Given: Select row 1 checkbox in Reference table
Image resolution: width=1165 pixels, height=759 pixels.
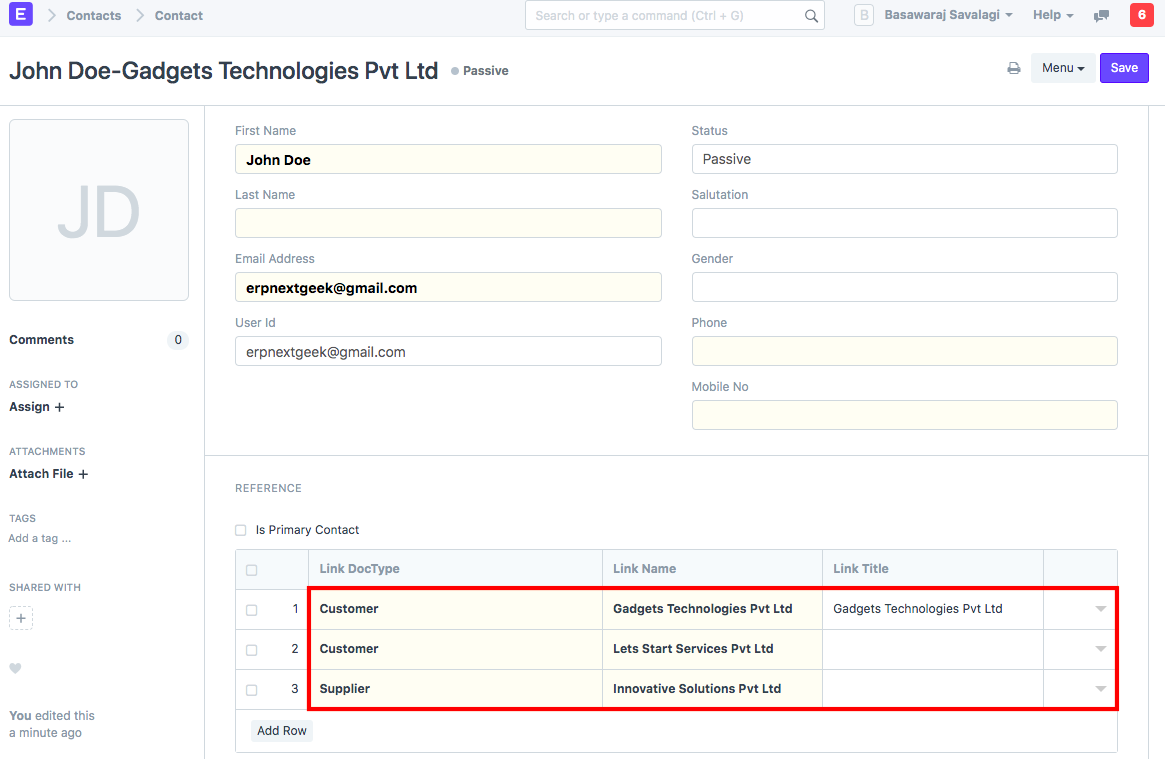Looking at the screenshot, I should tap(251, 609).
